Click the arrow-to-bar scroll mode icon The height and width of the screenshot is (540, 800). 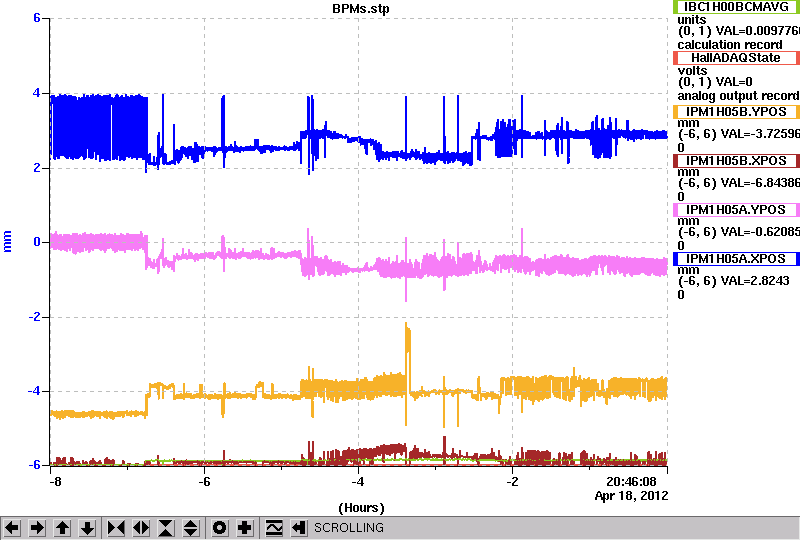(x=298, y=528)
